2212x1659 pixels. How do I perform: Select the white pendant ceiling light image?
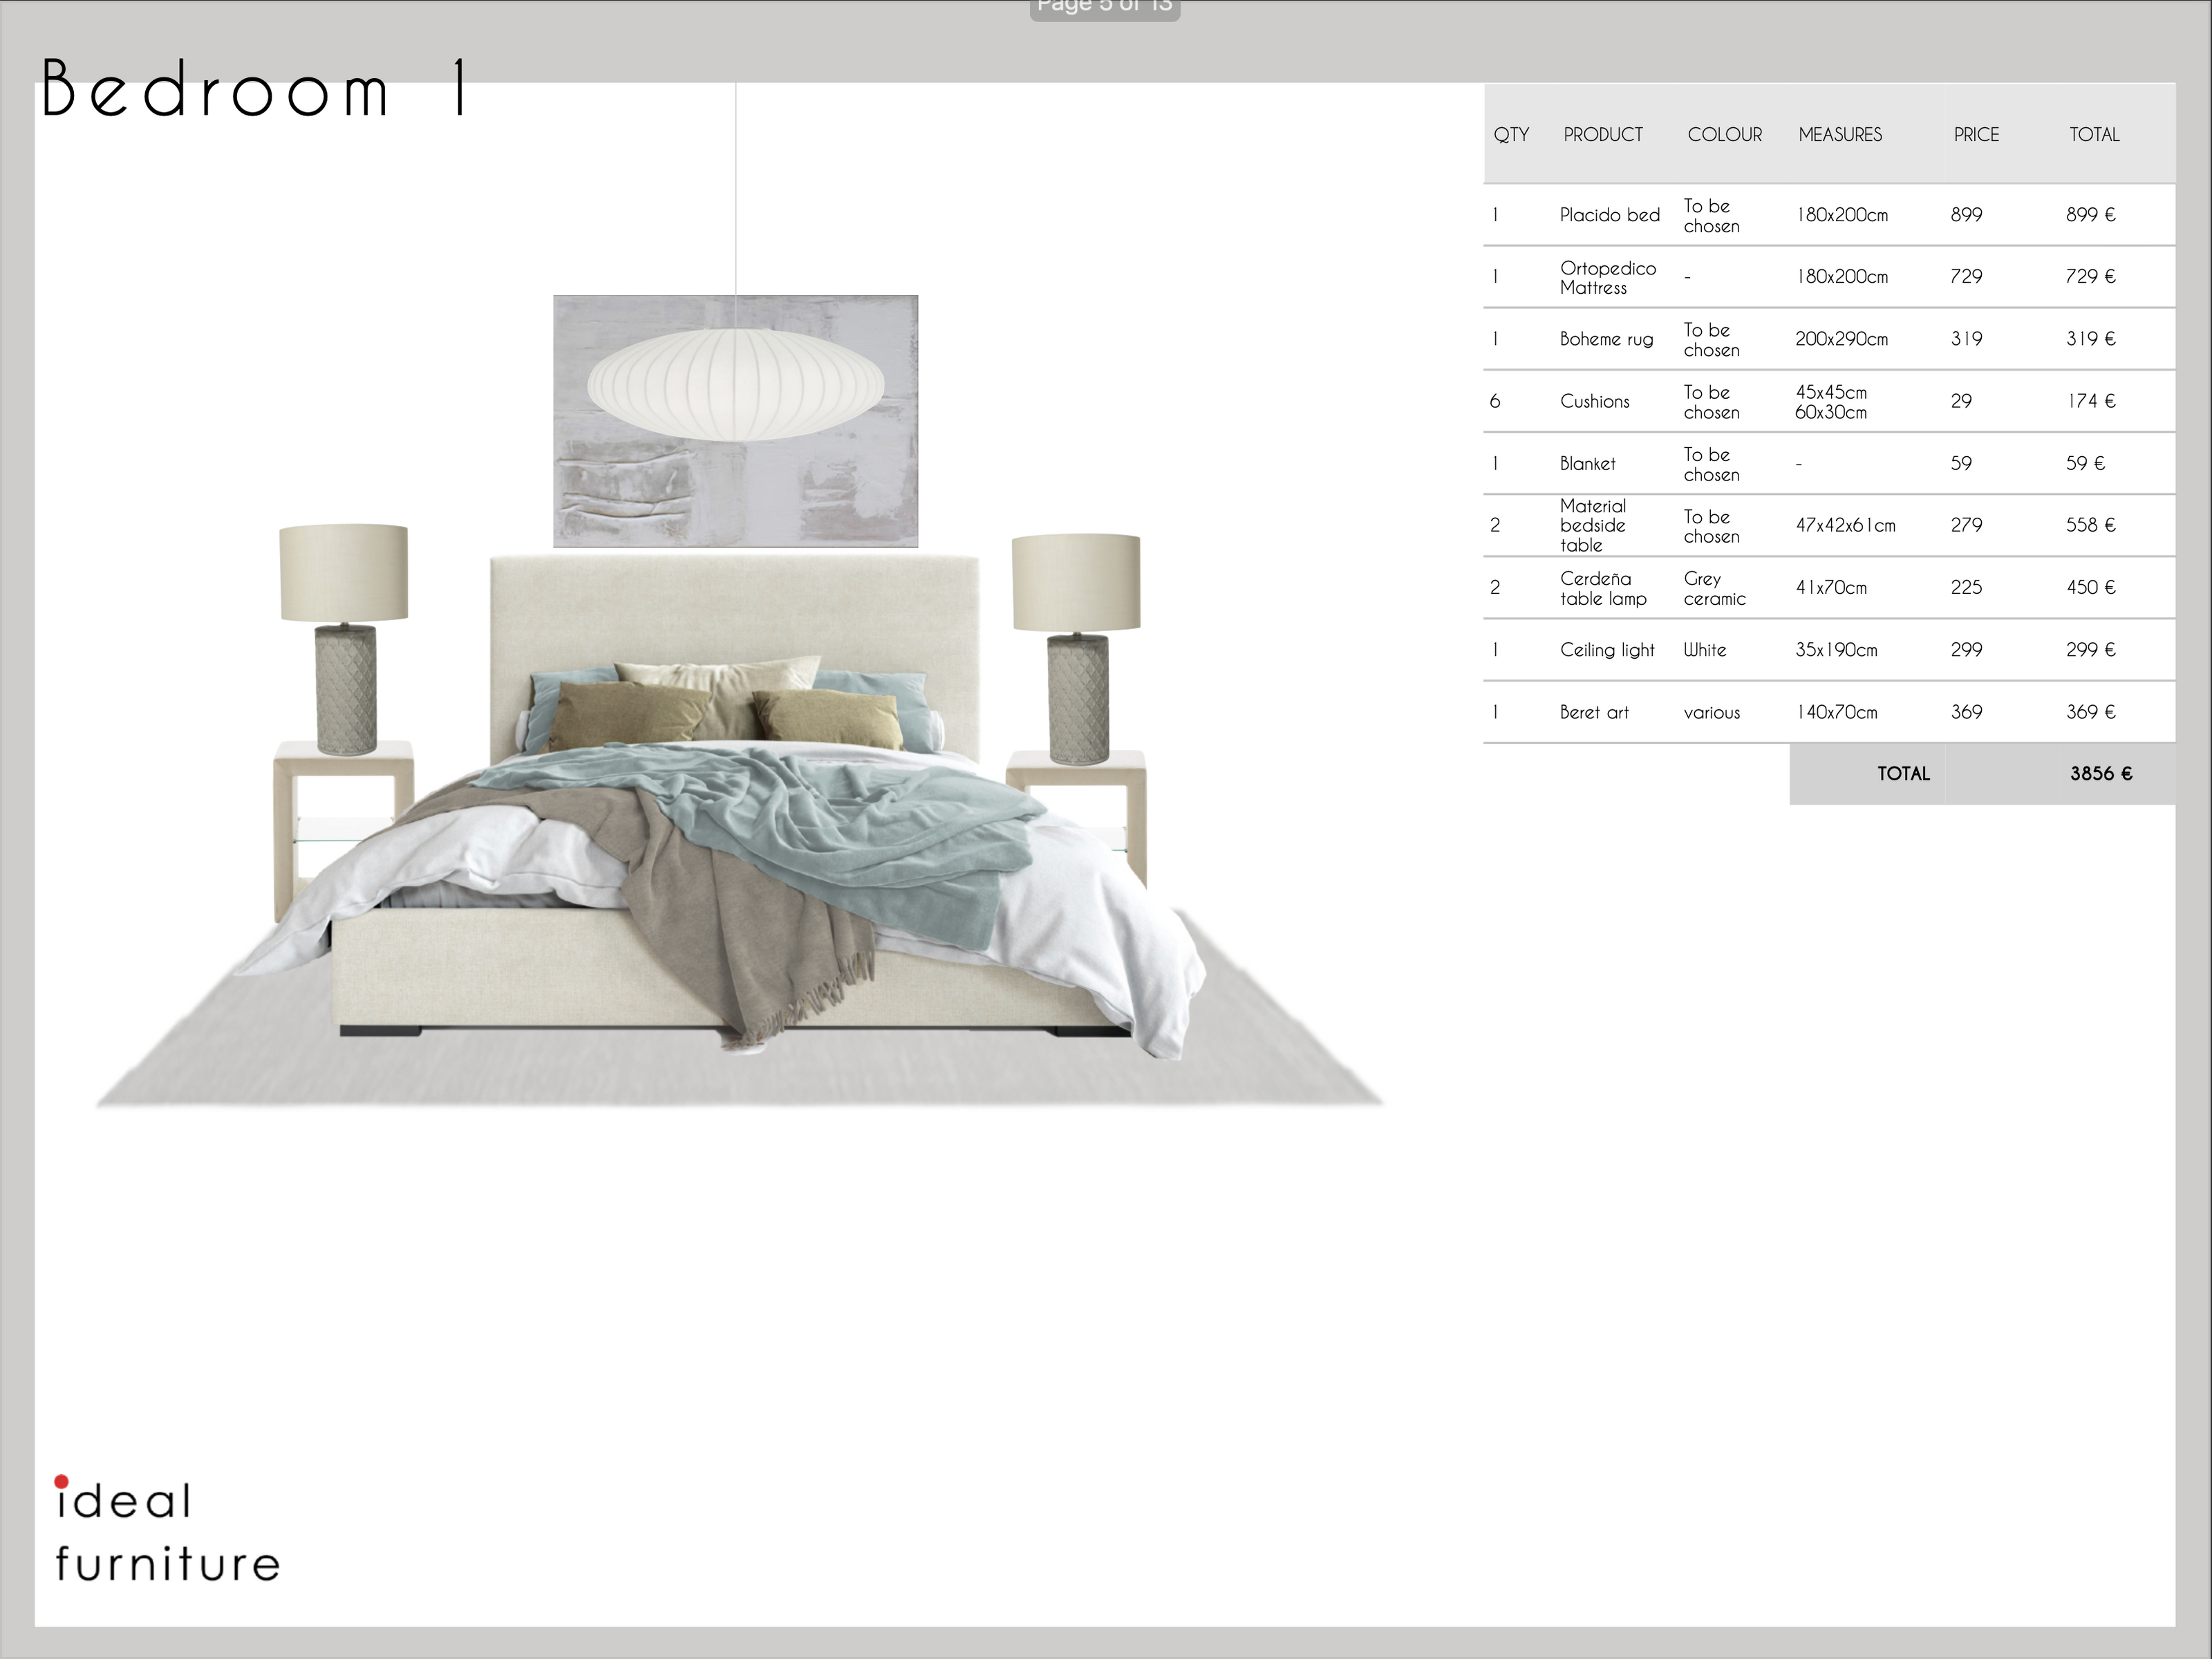(735, 384)
